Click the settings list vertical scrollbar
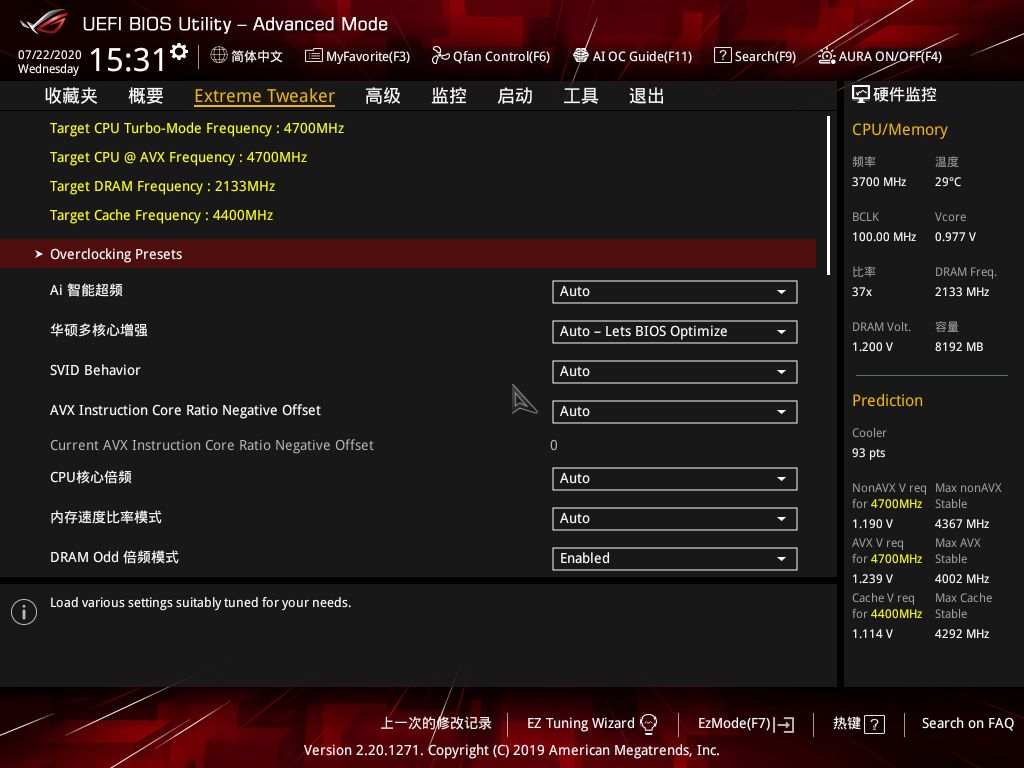The height and width of the screenshot is (768, 1024). click(x=828, y=195)
